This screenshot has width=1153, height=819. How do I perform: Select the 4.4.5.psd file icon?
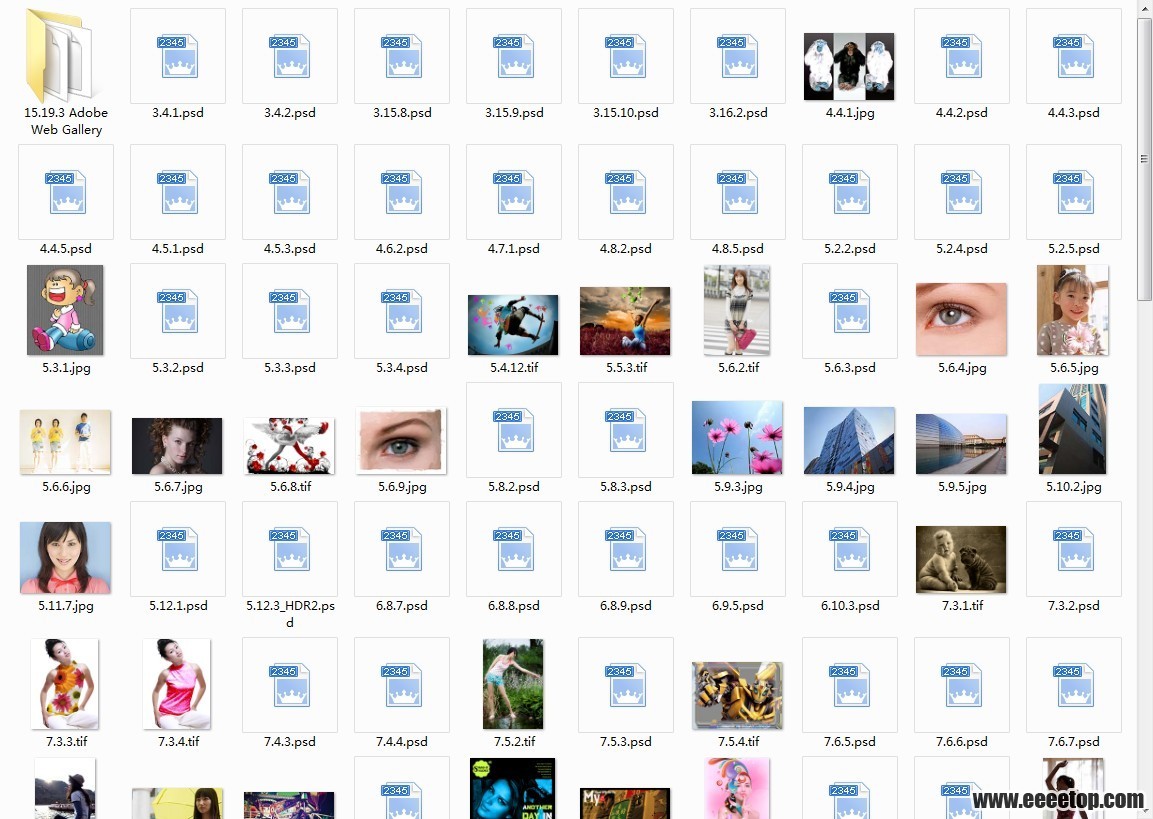(66, 192)
